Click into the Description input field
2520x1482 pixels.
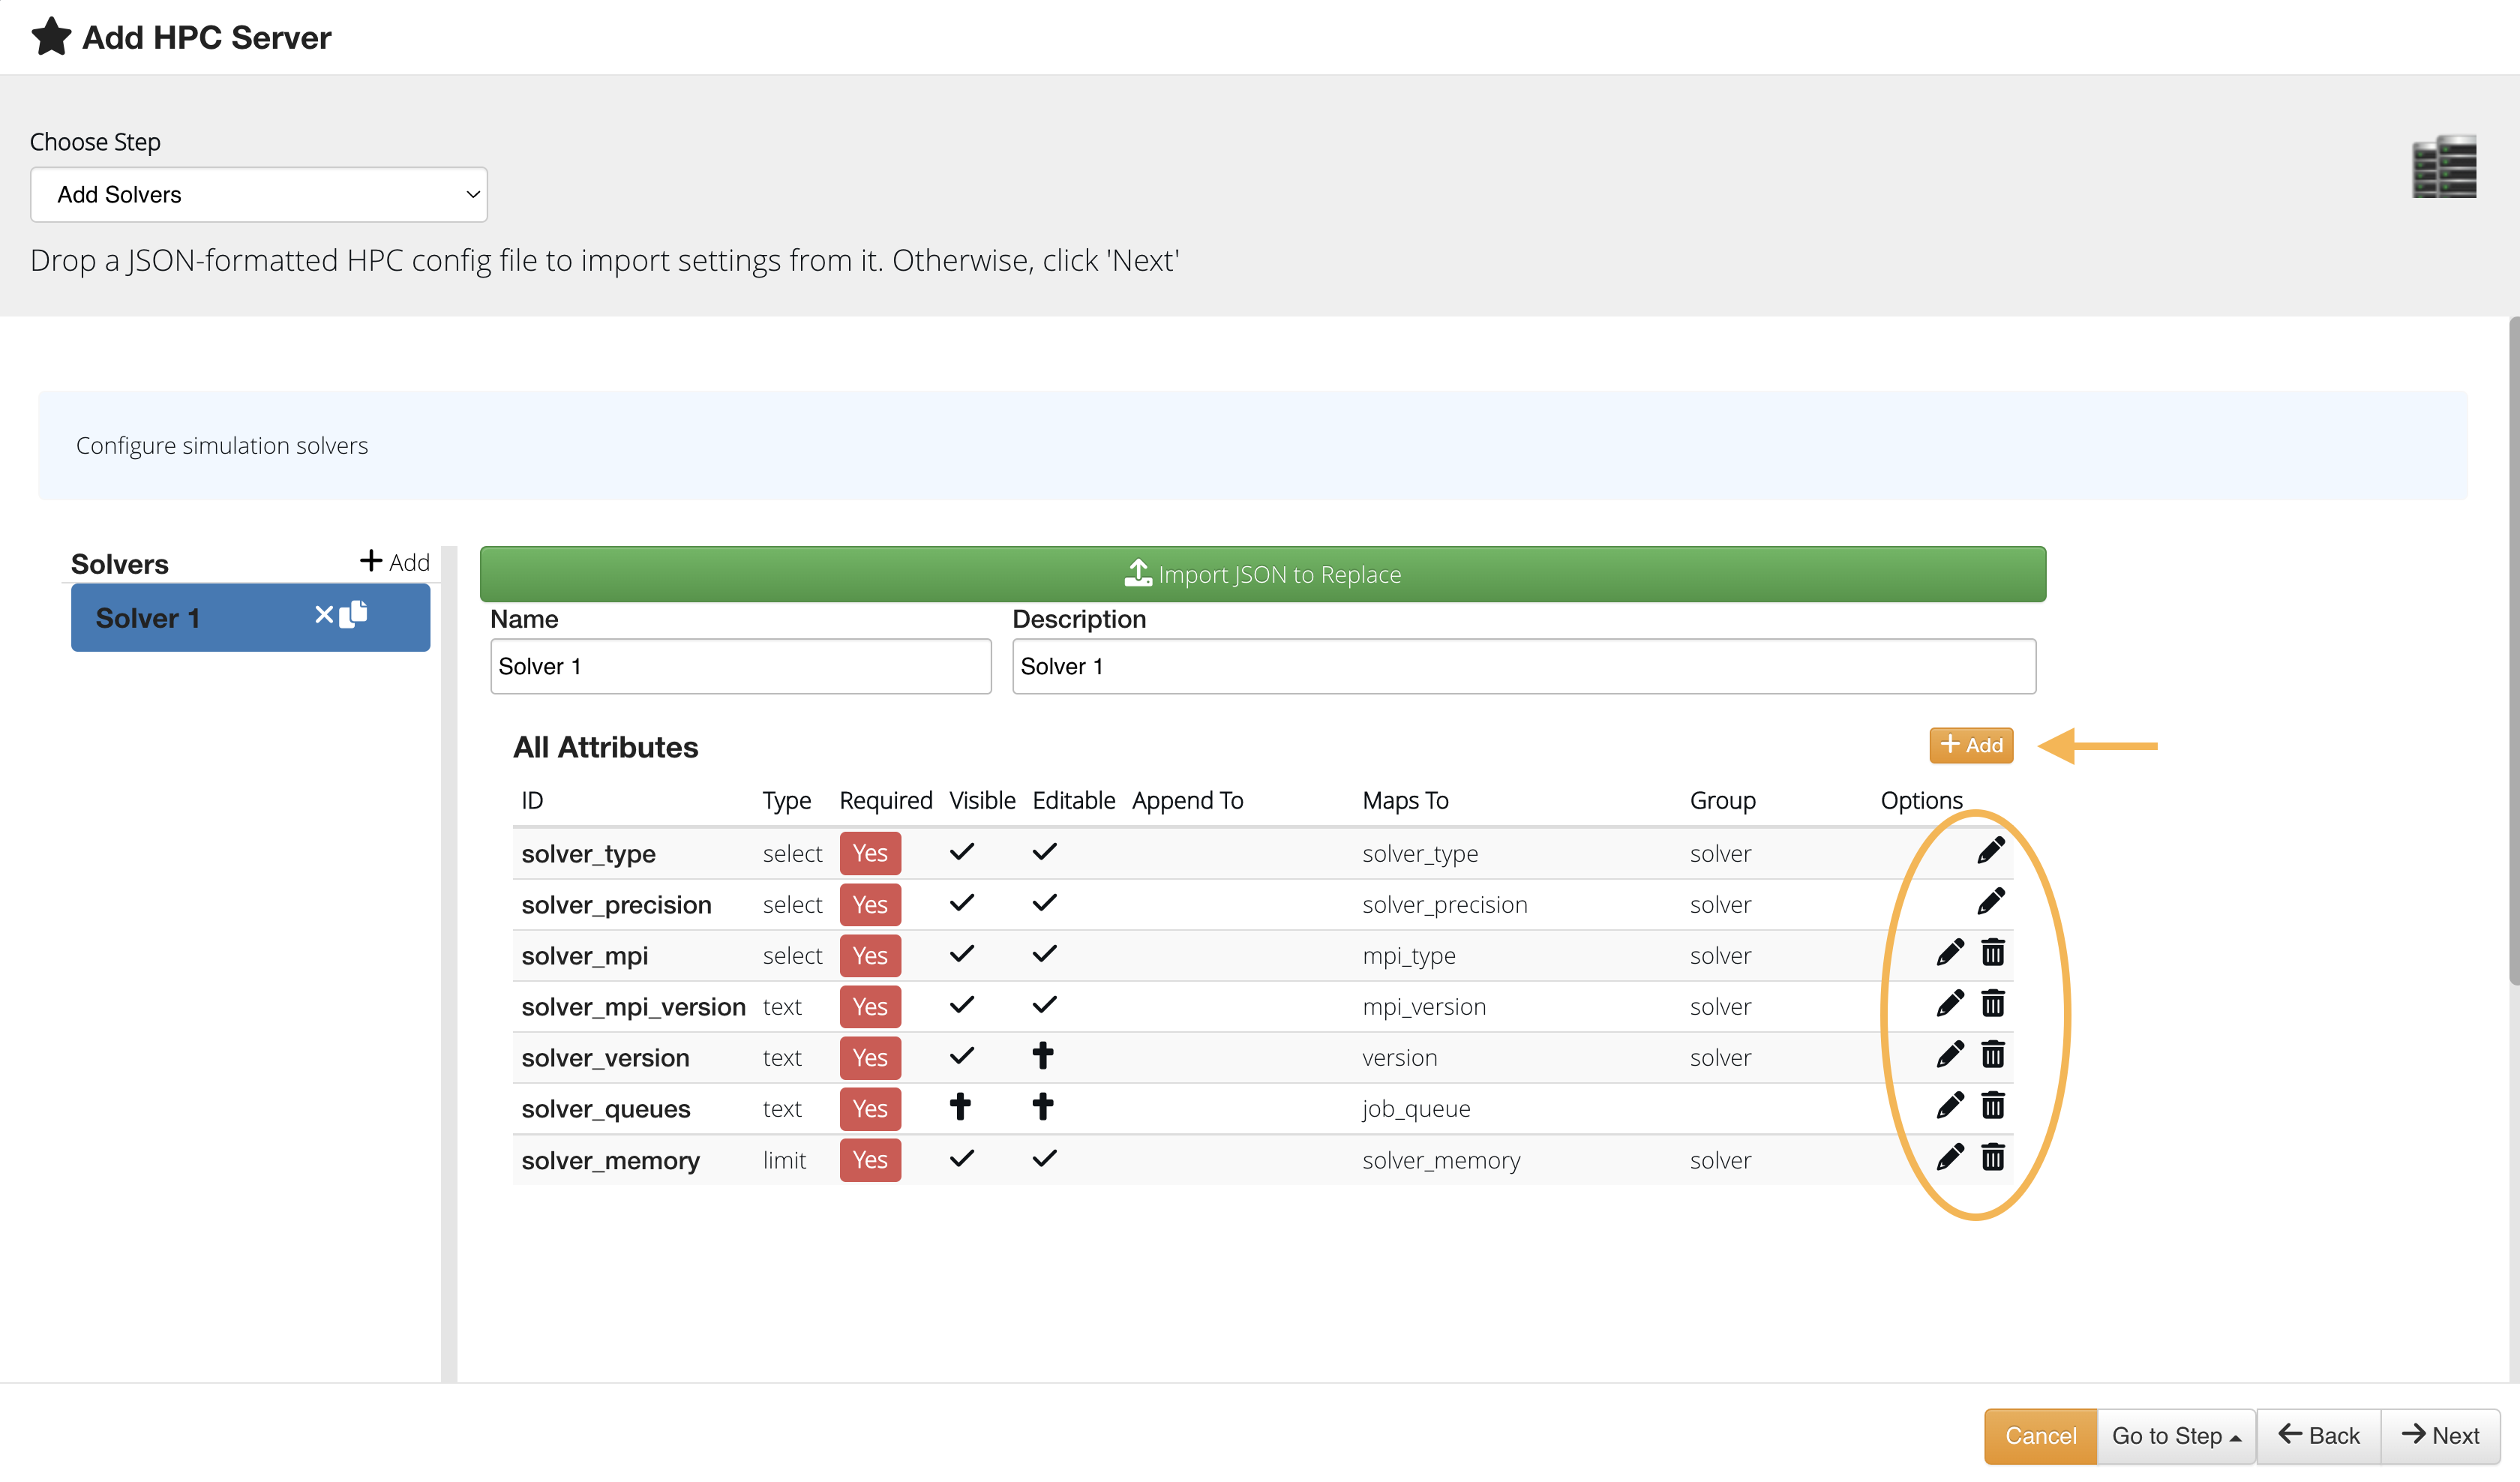[x=1523, y=667]
